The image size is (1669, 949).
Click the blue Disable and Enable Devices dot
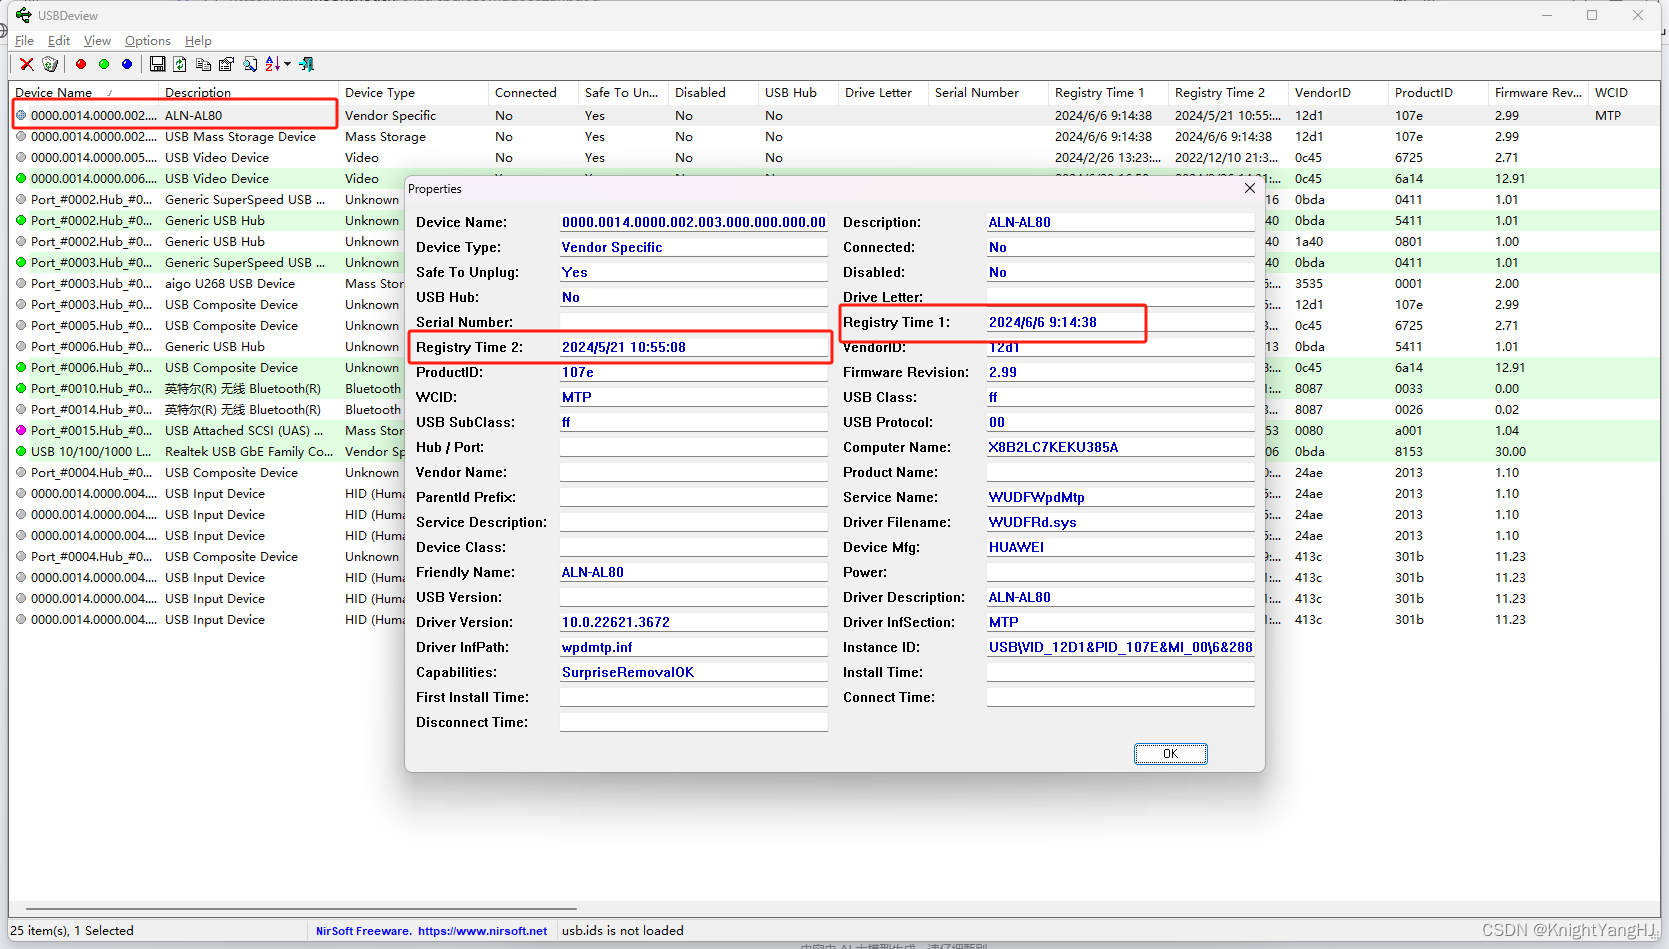click(127, 64)
